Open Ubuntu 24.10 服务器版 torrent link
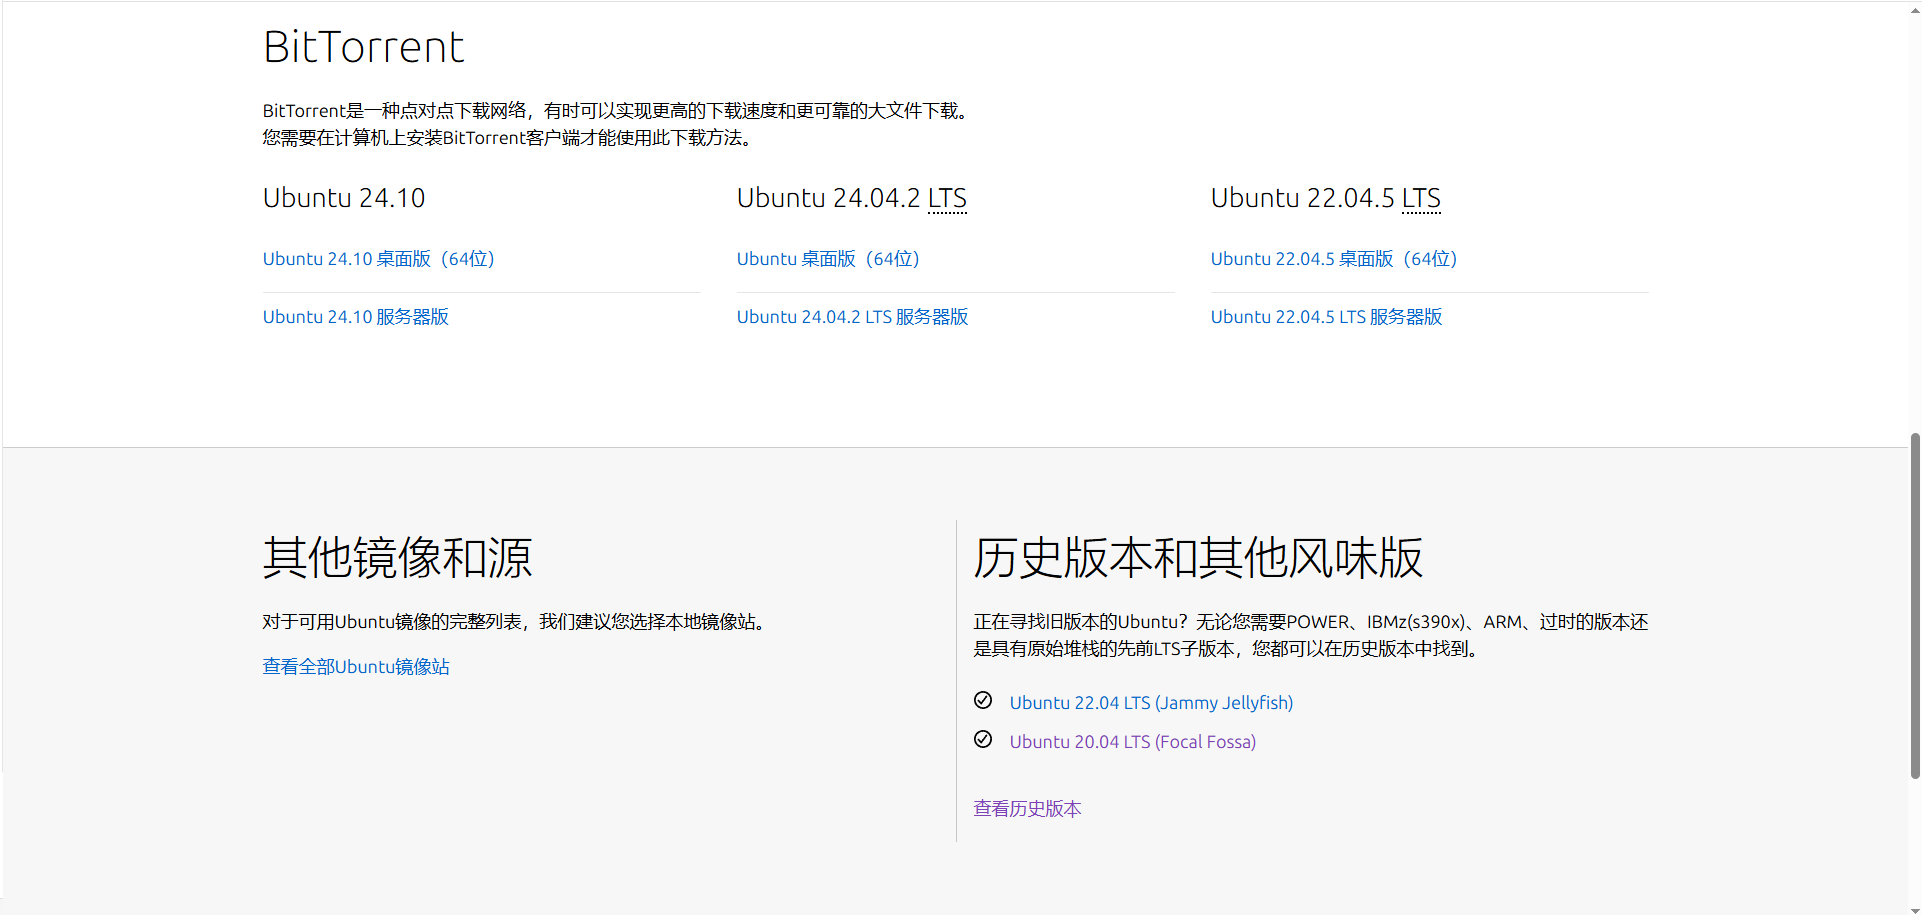This screenshot has width=1922, height=915. (x=356, y=317)
